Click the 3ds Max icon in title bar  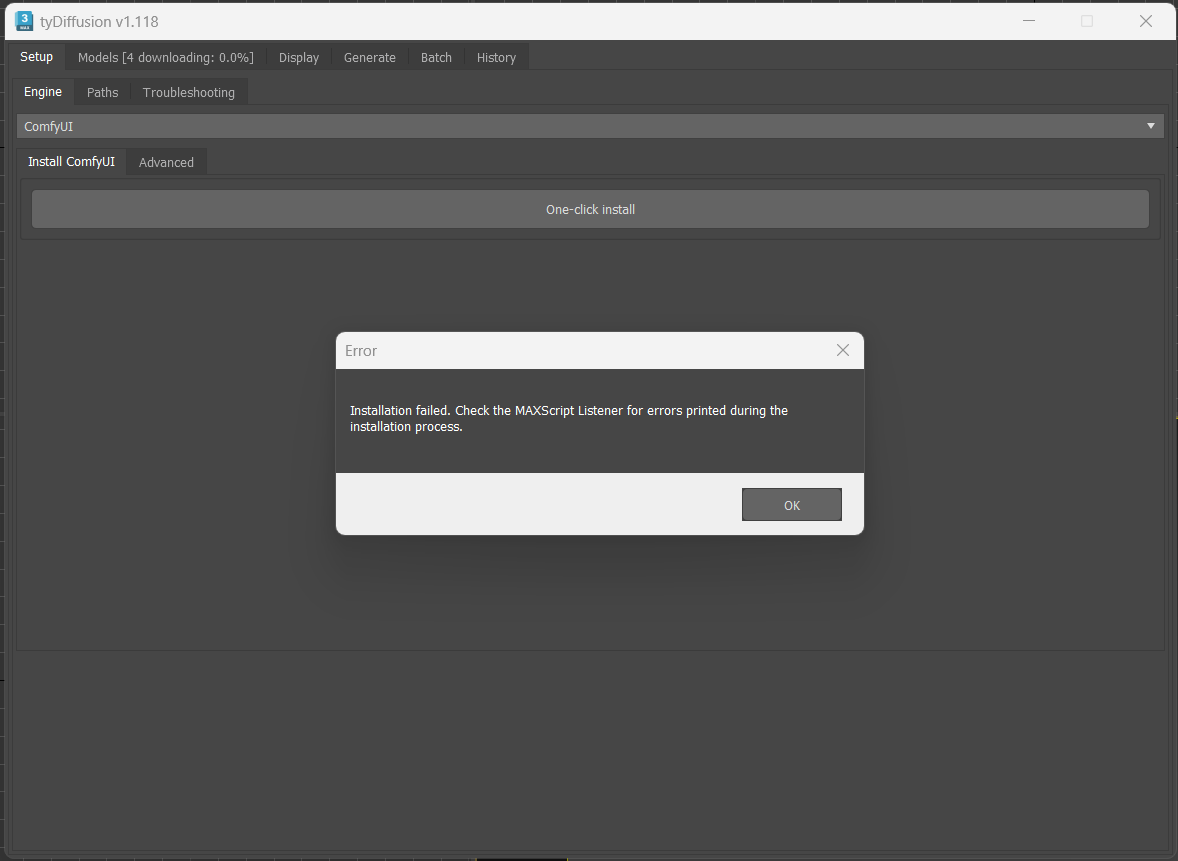(24, 21)
